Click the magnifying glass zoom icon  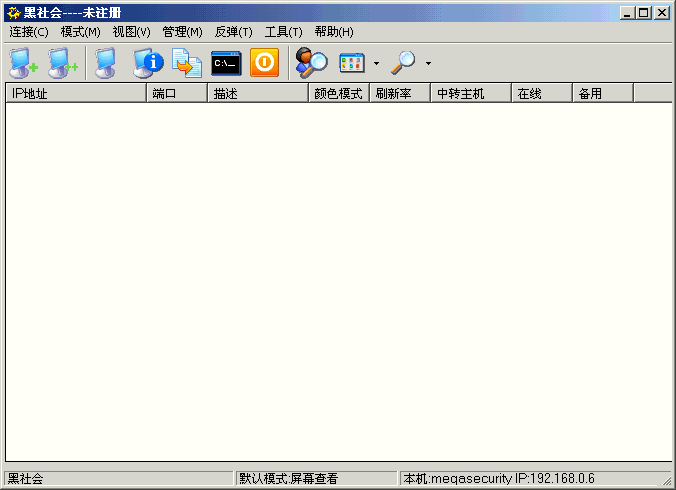tap(403, 63)
